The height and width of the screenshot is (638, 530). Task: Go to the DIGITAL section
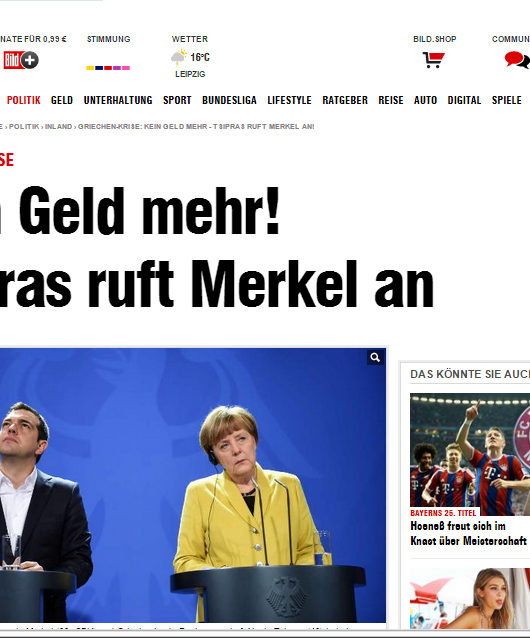pos(464,100)
